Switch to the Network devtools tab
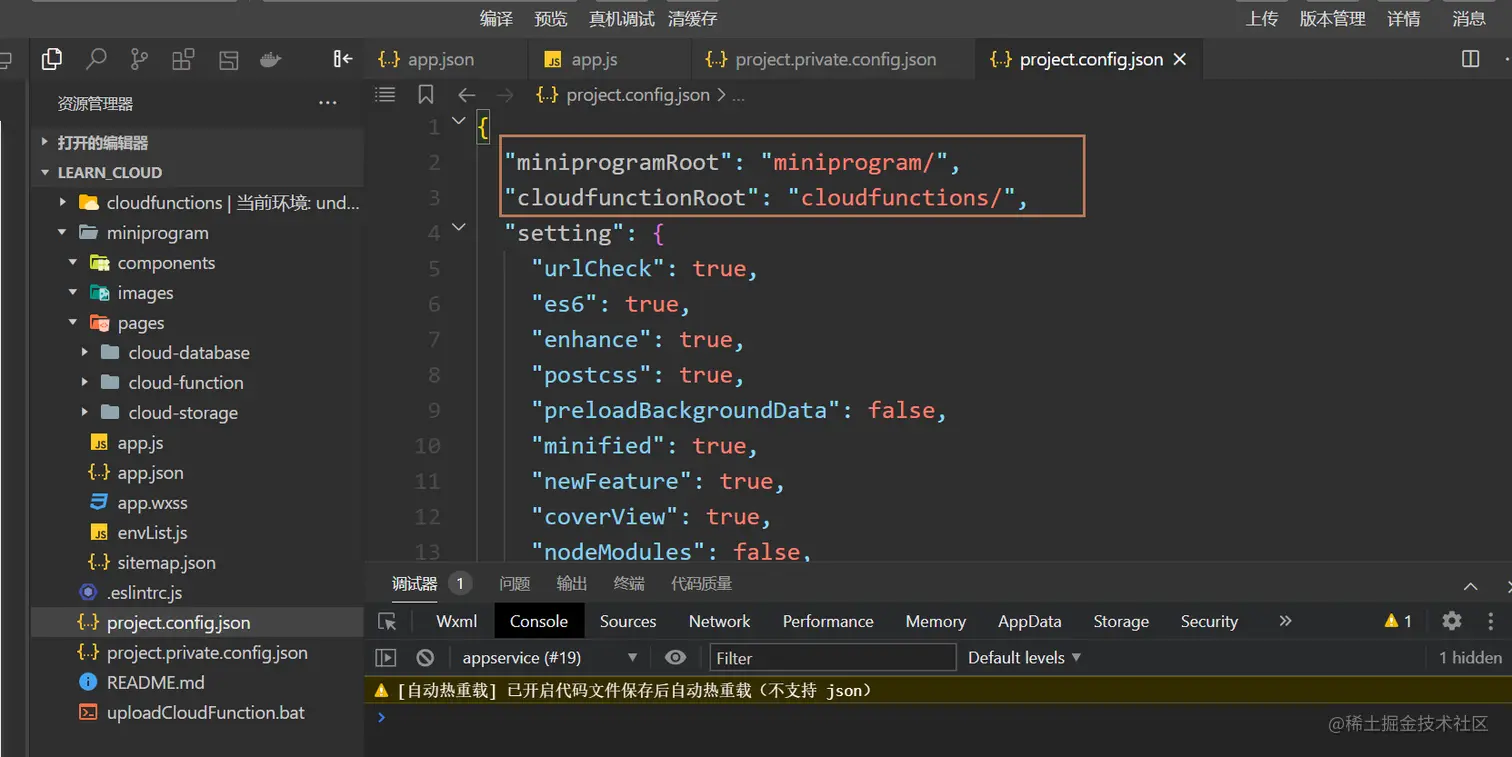 point(719,621)
